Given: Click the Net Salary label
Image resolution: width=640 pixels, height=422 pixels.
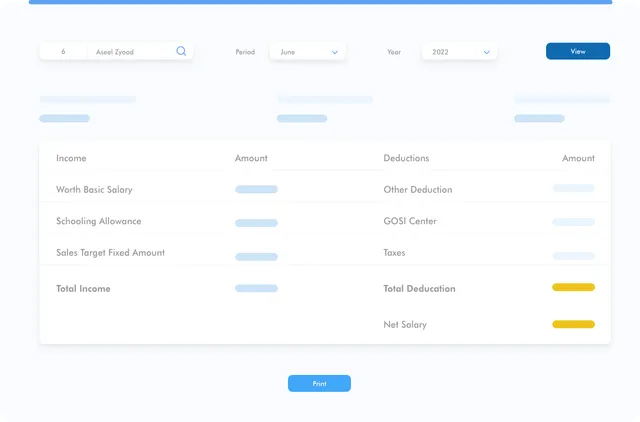Looking at the screenshot, I should pos(405,324).
